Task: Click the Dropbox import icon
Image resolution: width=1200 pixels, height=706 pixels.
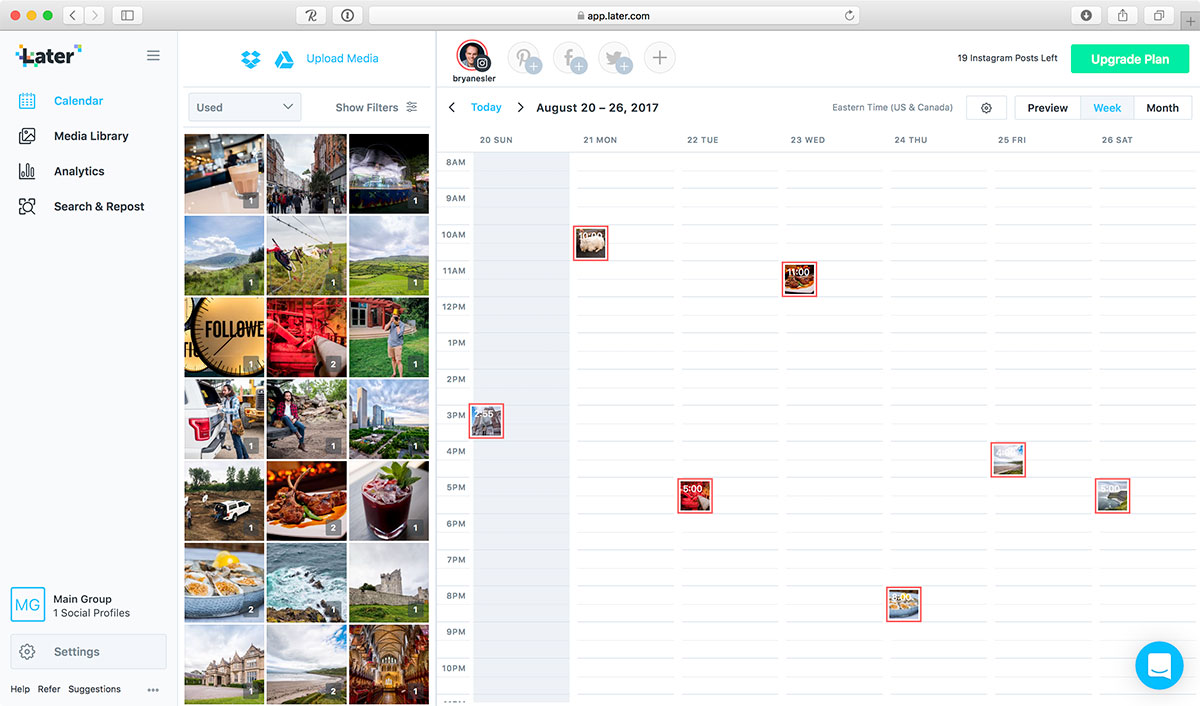Action: point(250,59)
